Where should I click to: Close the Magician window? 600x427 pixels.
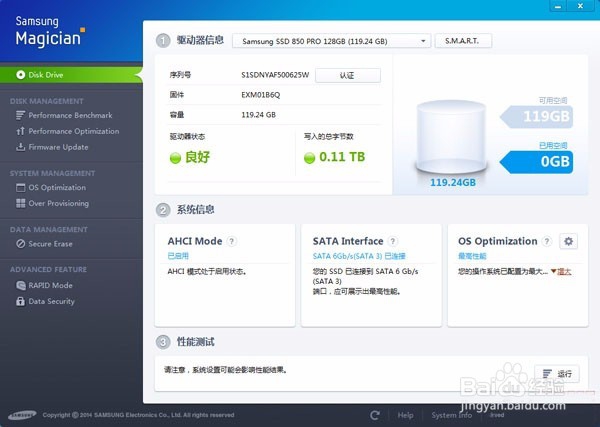click(580, 6)
